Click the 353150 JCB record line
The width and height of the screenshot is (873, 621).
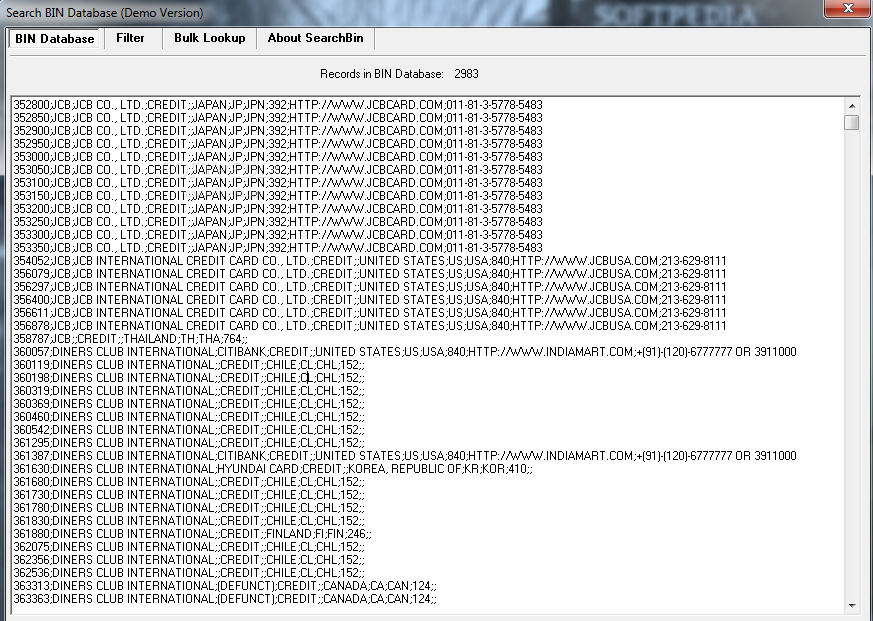278,195
